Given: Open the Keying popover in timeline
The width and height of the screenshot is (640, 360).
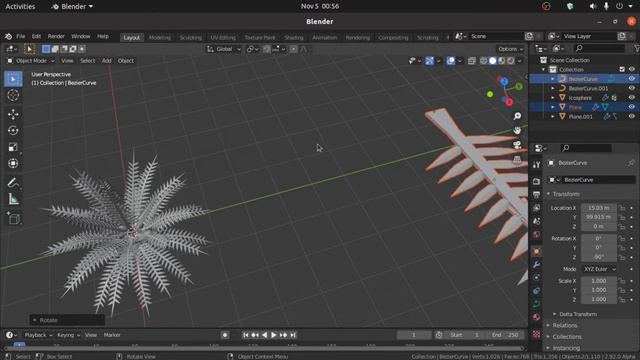Looking at the screenshot, I should click(x=68, y=335).
